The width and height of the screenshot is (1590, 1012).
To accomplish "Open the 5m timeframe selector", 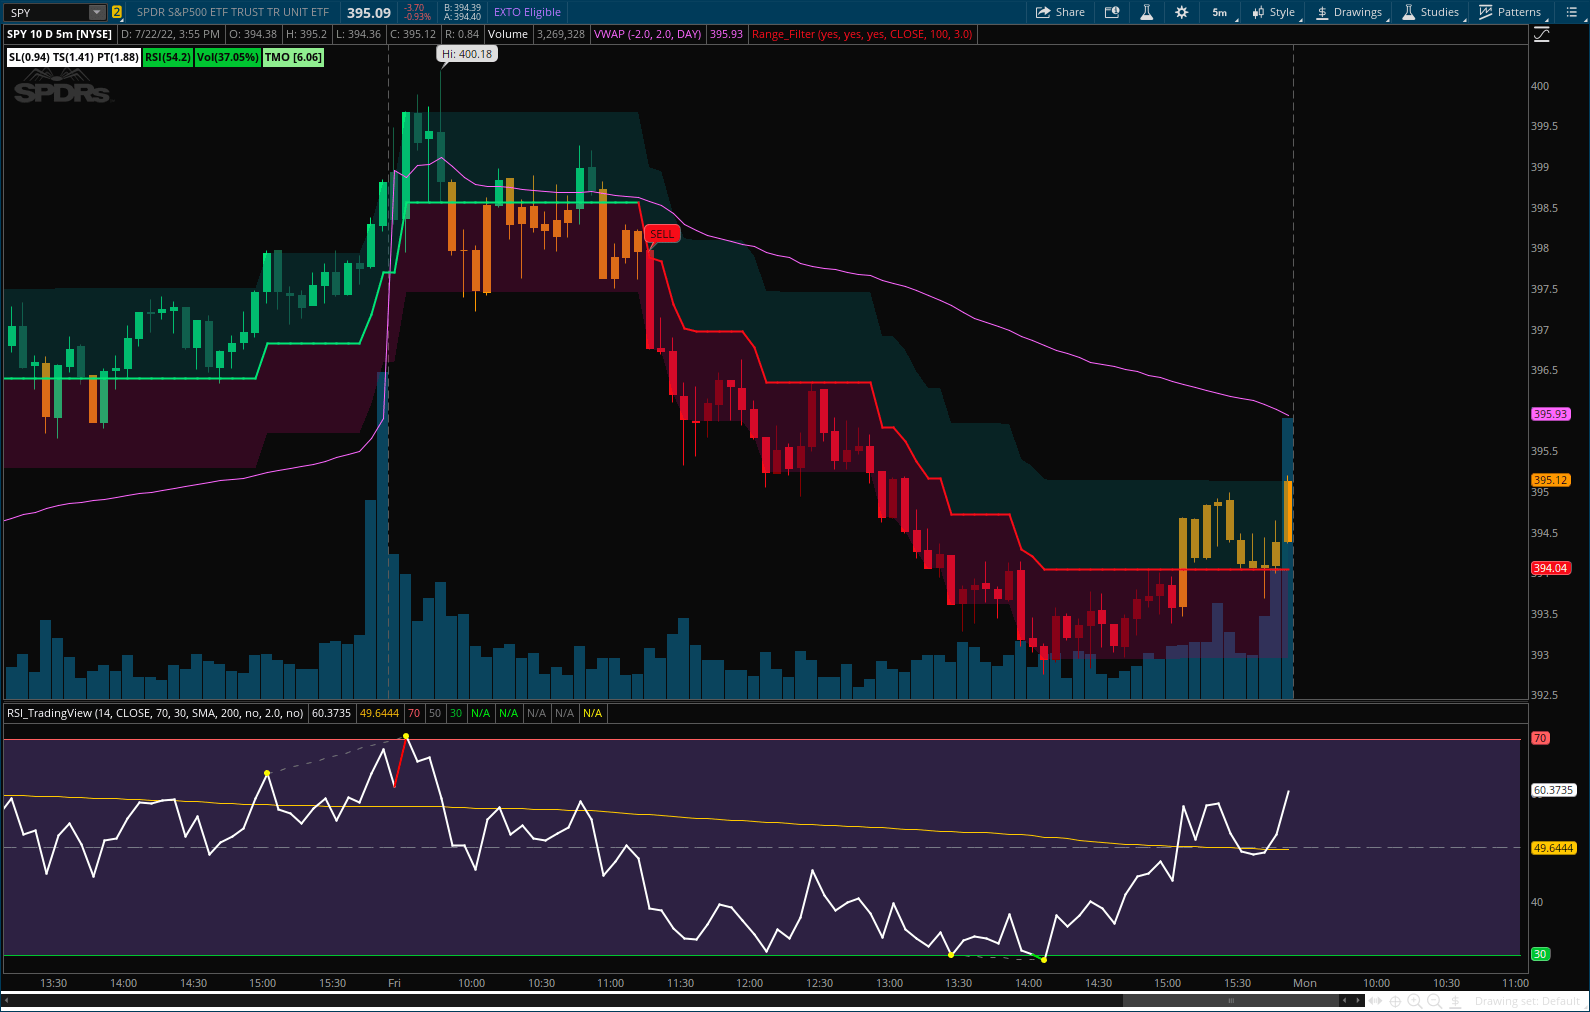I will coord(1221,12).
